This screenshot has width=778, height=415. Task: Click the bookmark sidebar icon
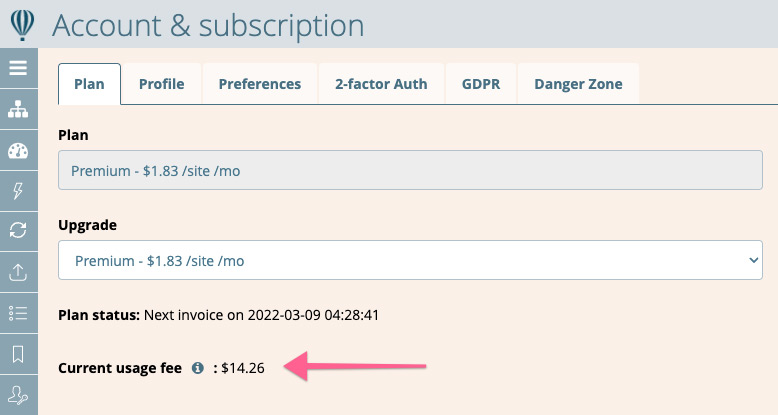[18, 354]
